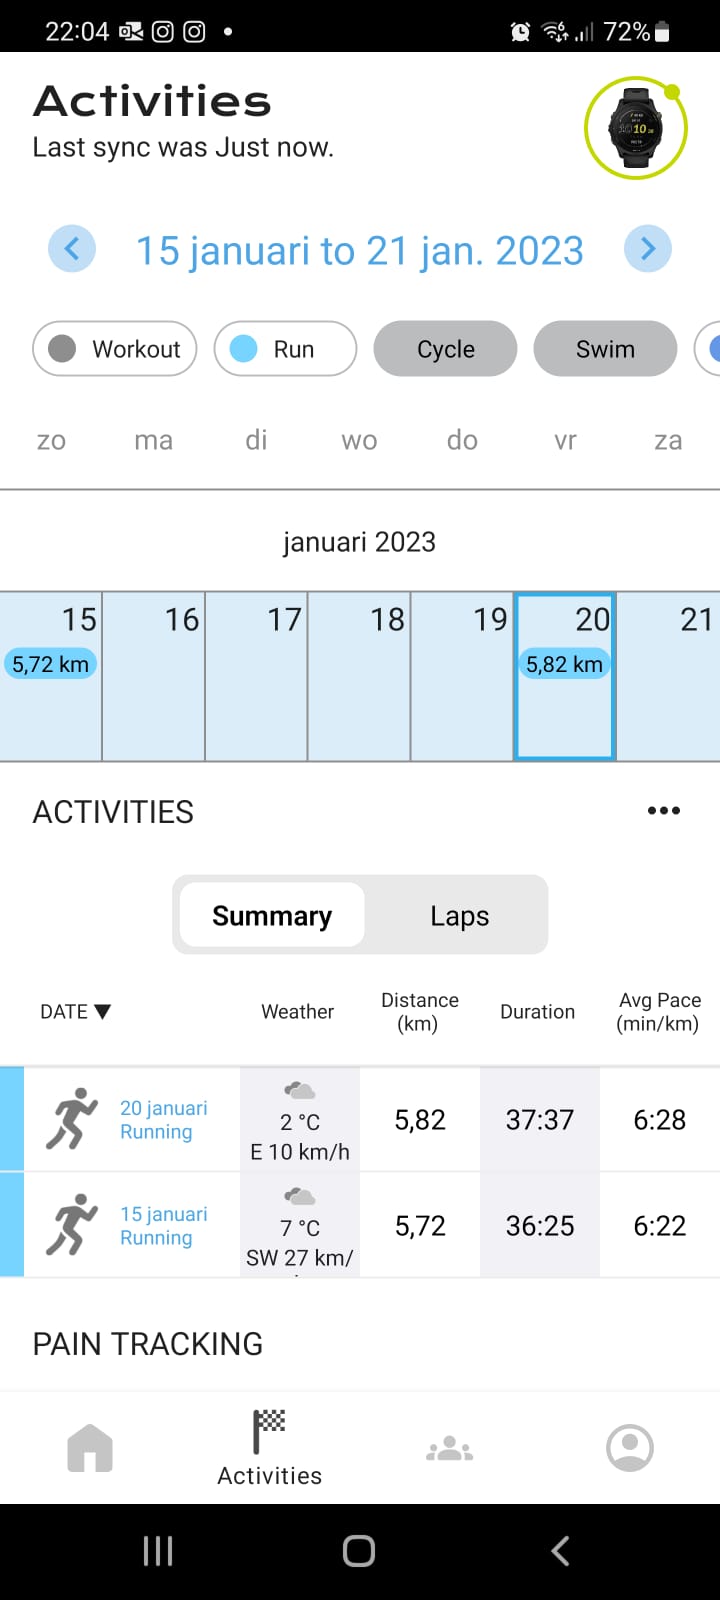Open the community group icon

tap(450, 1448)
